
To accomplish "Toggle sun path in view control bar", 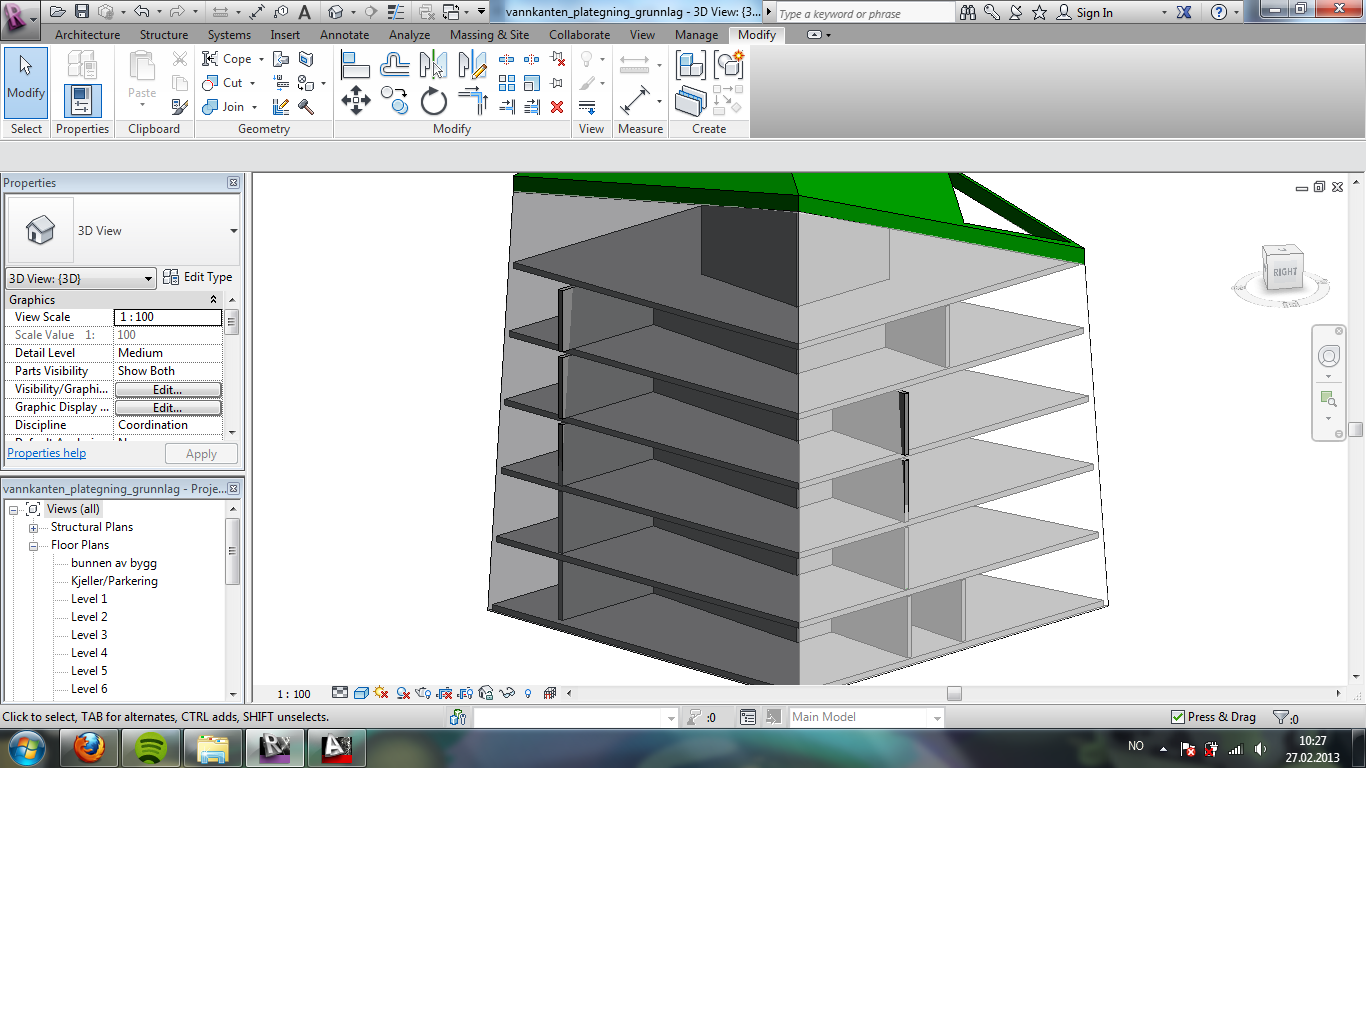I will pos(381,693).
